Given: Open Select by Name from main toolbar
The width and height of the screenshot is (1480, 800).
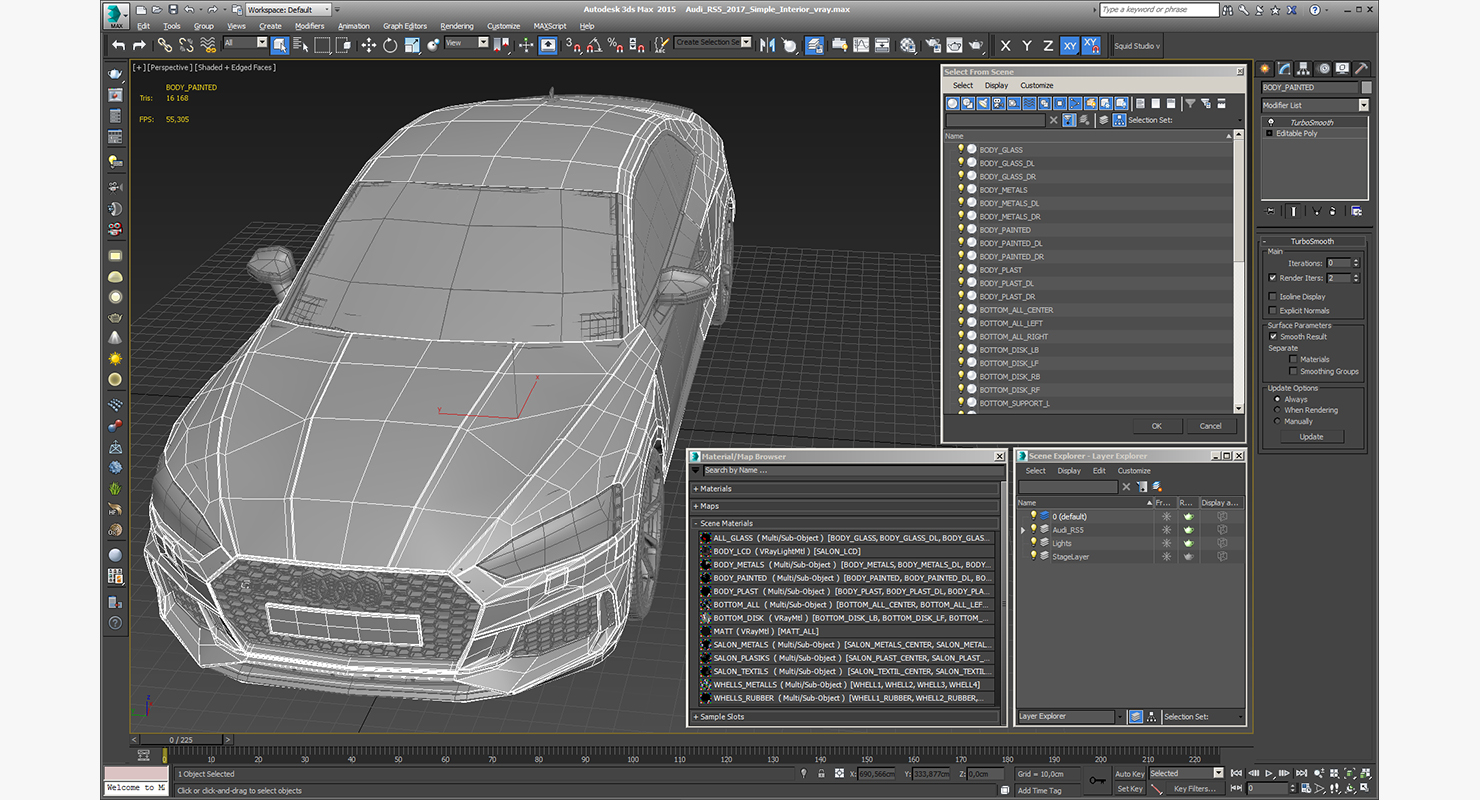Looking at the screenshot, I should click(x=301, y=45).
